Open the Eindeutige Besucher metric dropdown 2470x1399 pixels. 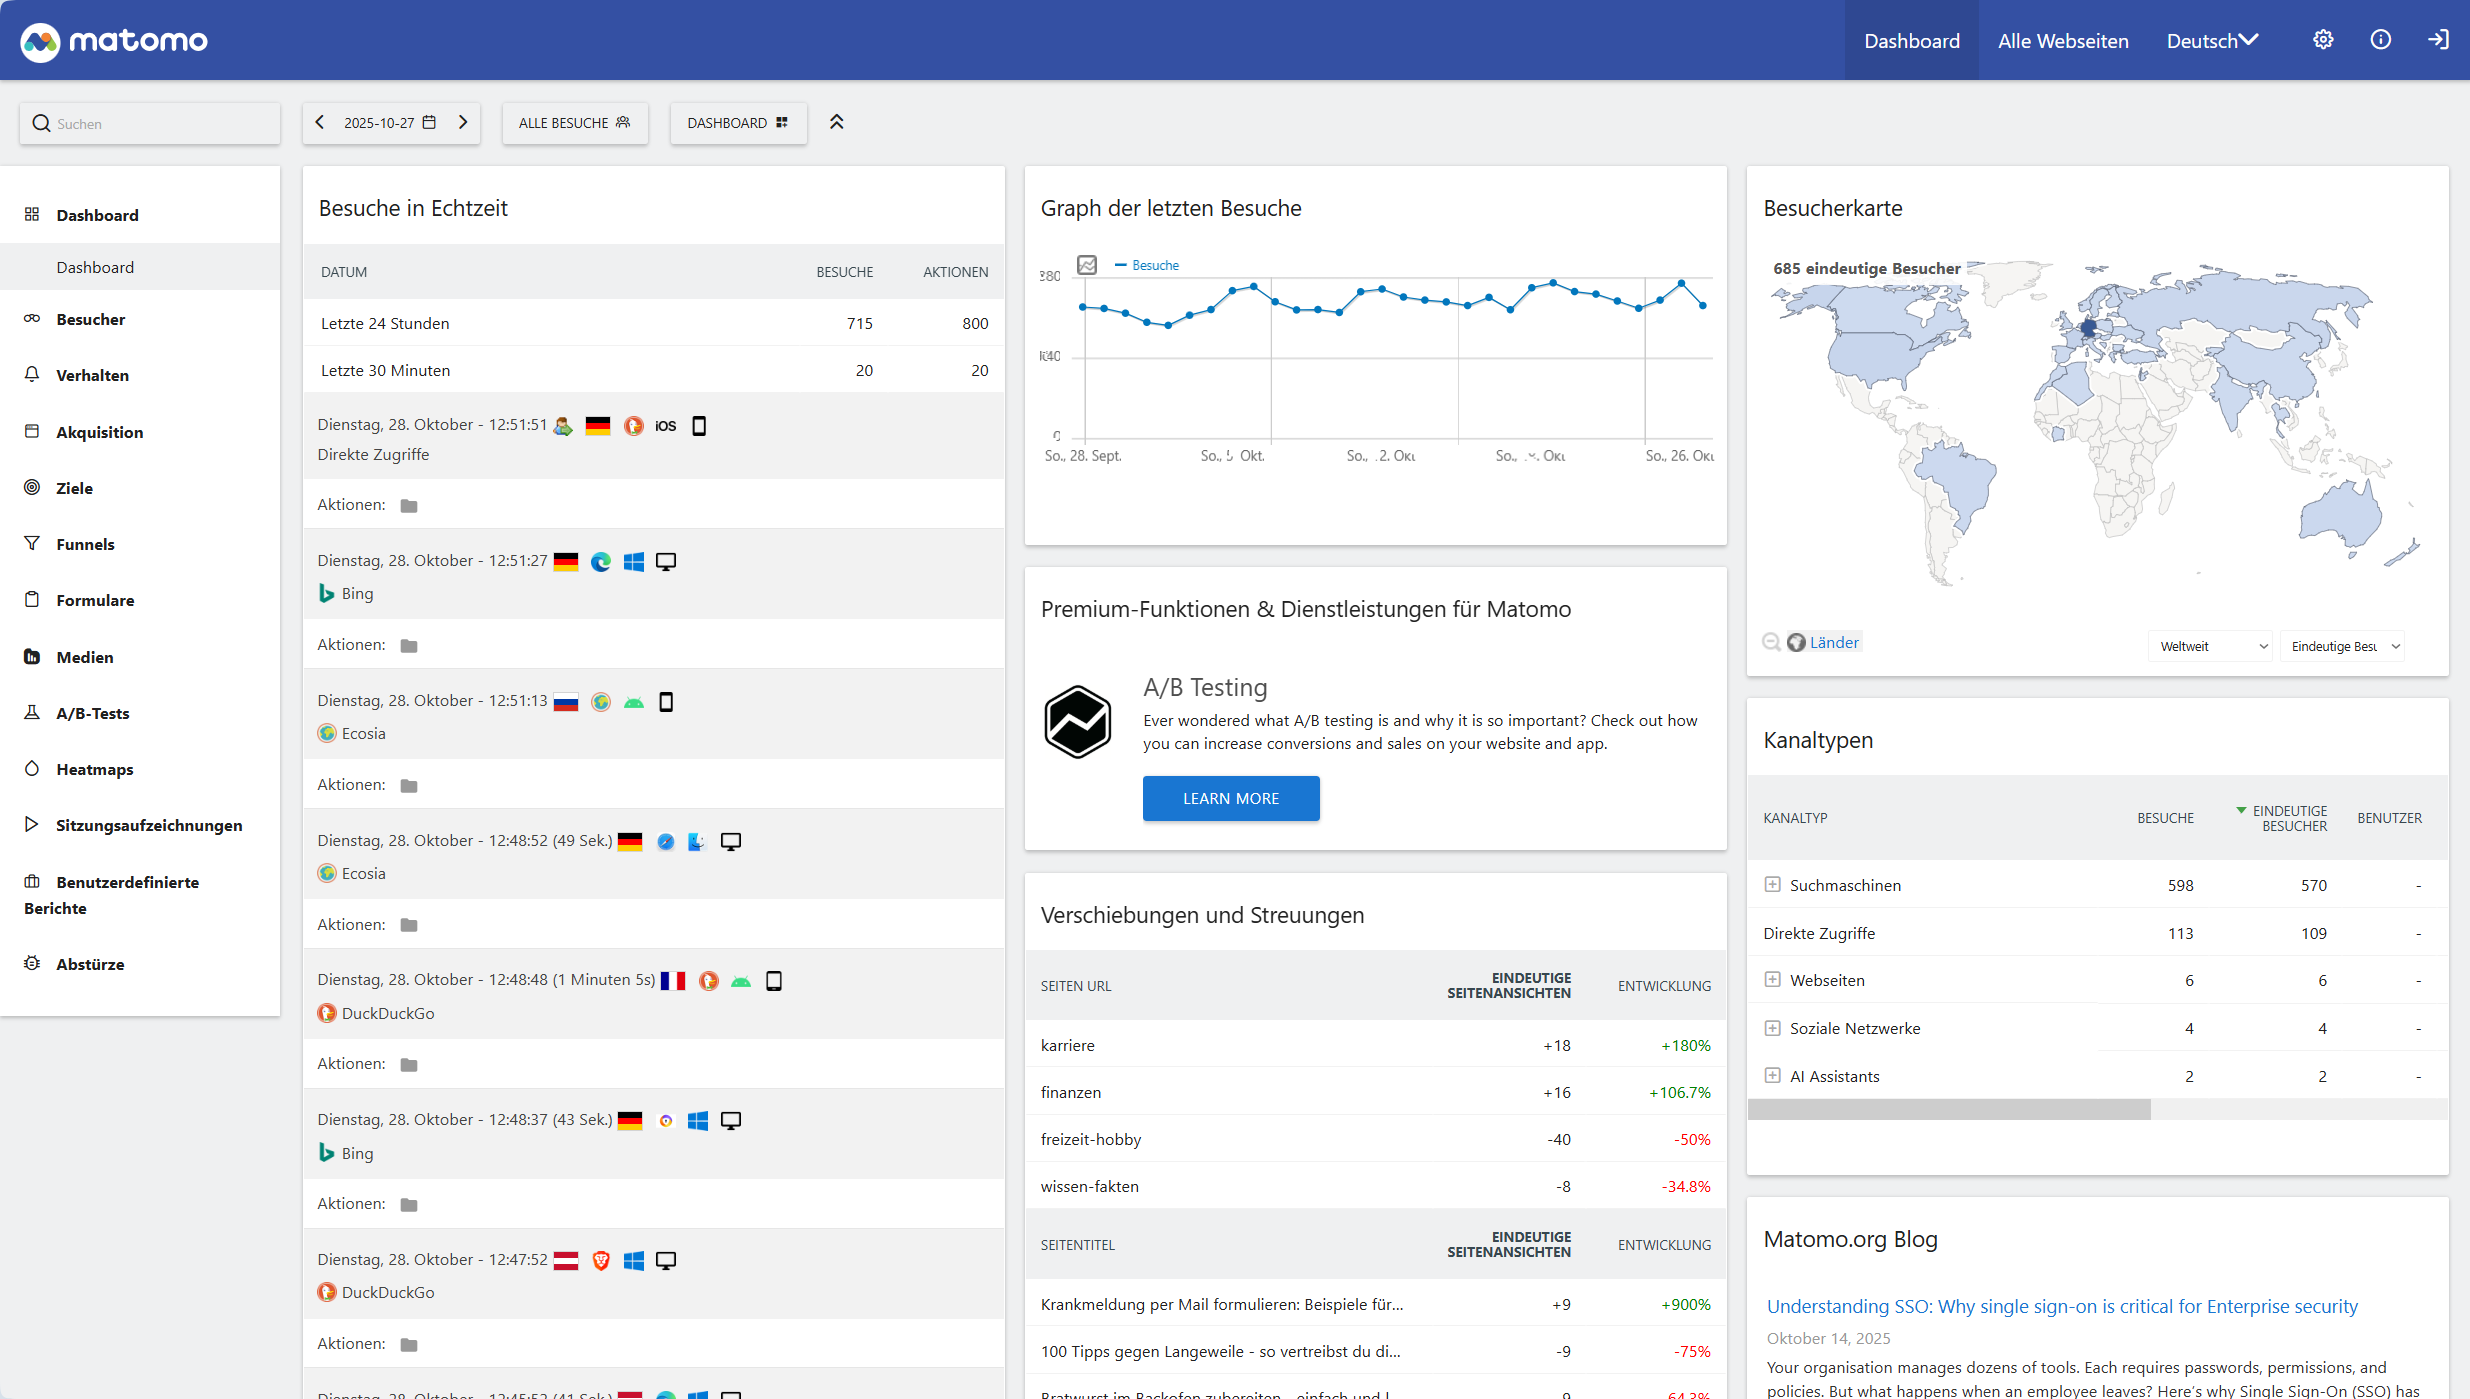pyautogui.click(x=2343, y=646)
